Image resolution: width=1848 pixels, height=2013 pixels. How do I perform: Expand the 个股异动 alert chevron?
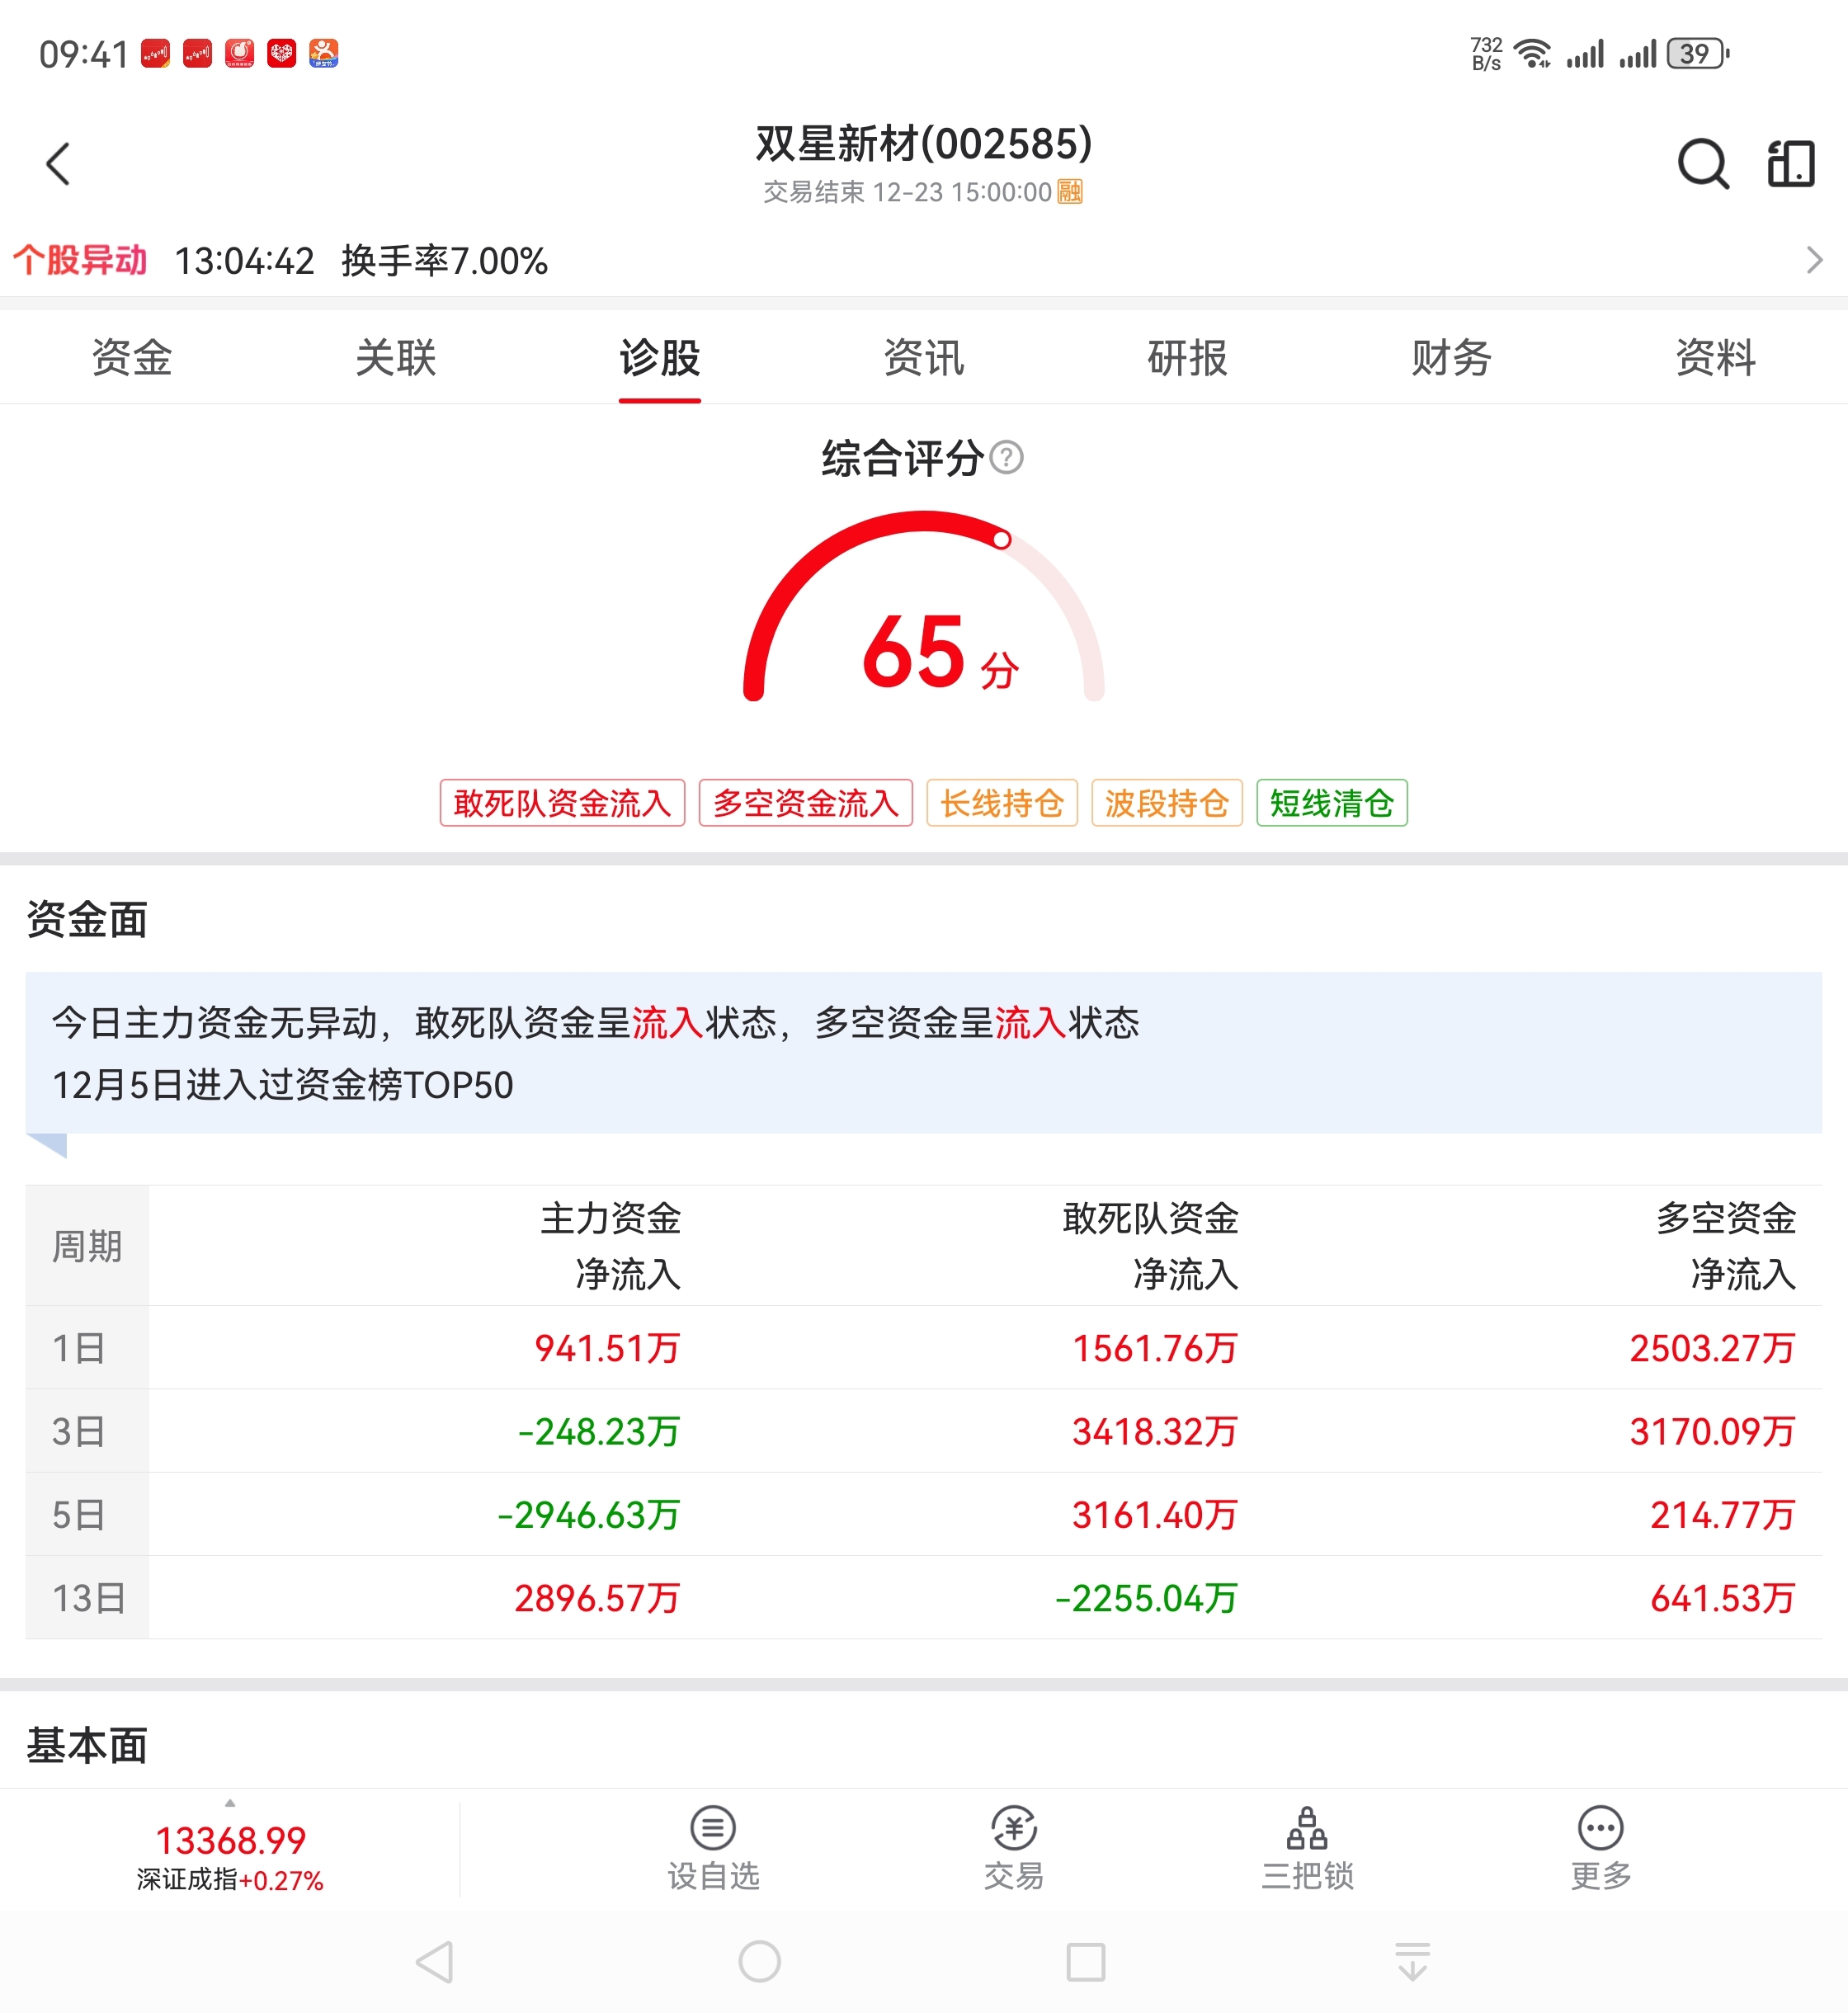[1814, 260]
